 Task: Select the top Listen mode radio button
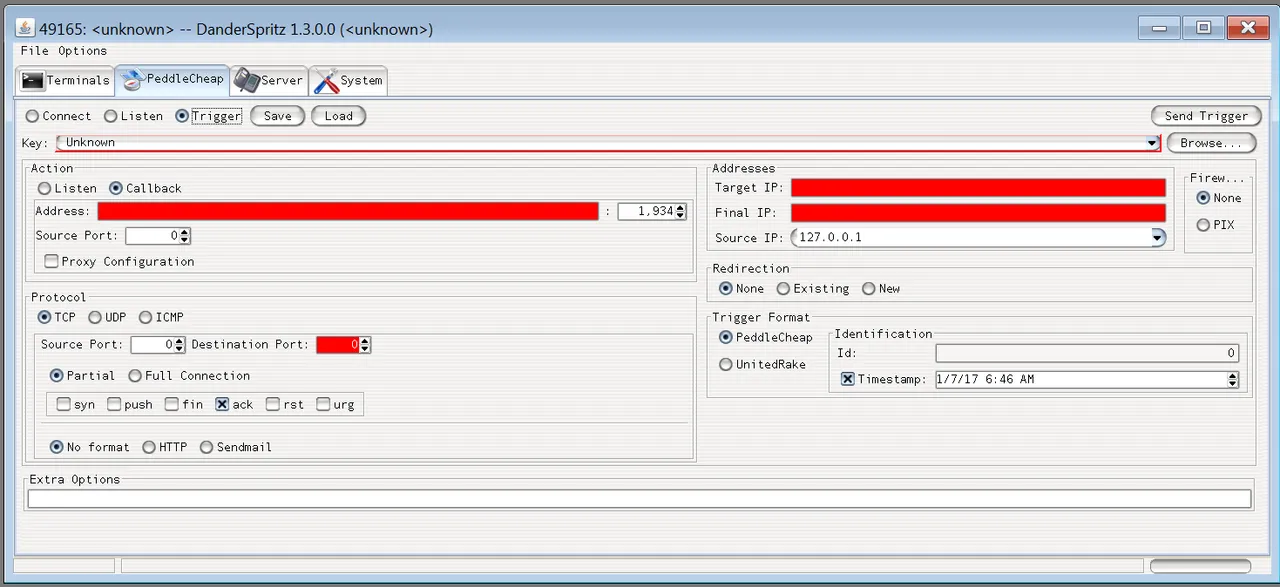[111, 116]
